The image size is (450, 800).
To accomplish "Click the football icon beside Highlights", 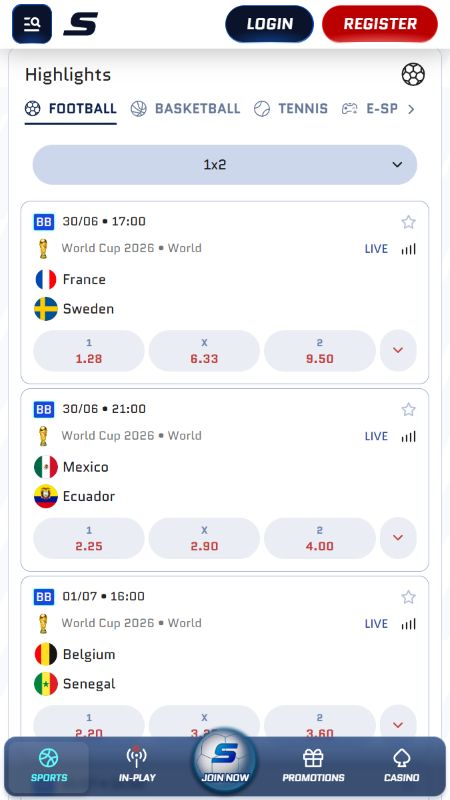I will point(413,74).
